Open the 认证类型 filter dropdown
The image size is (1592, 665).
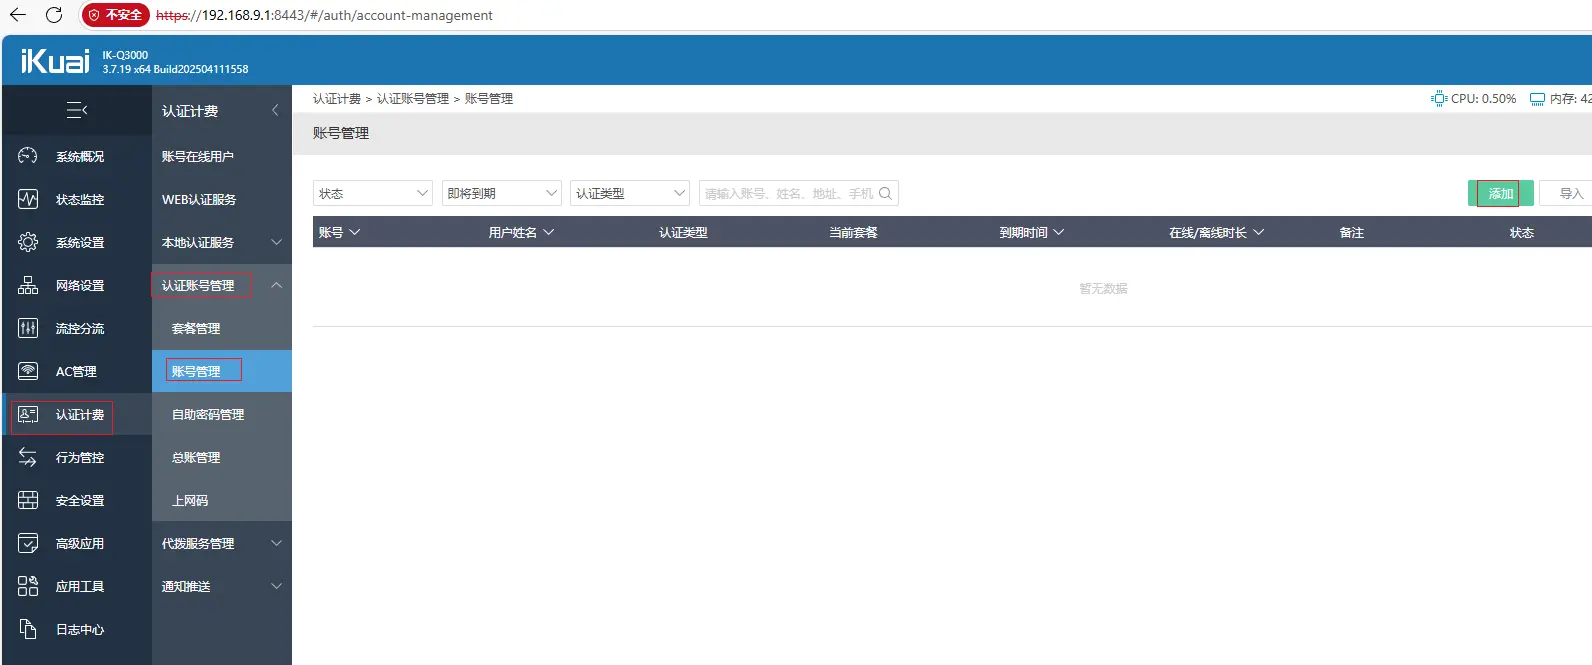629,193
